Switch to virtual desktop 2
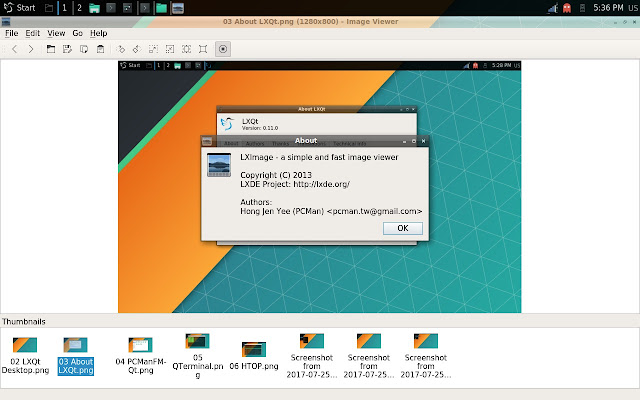The height and width of the screenshot is (400, 640). [79, 8]
